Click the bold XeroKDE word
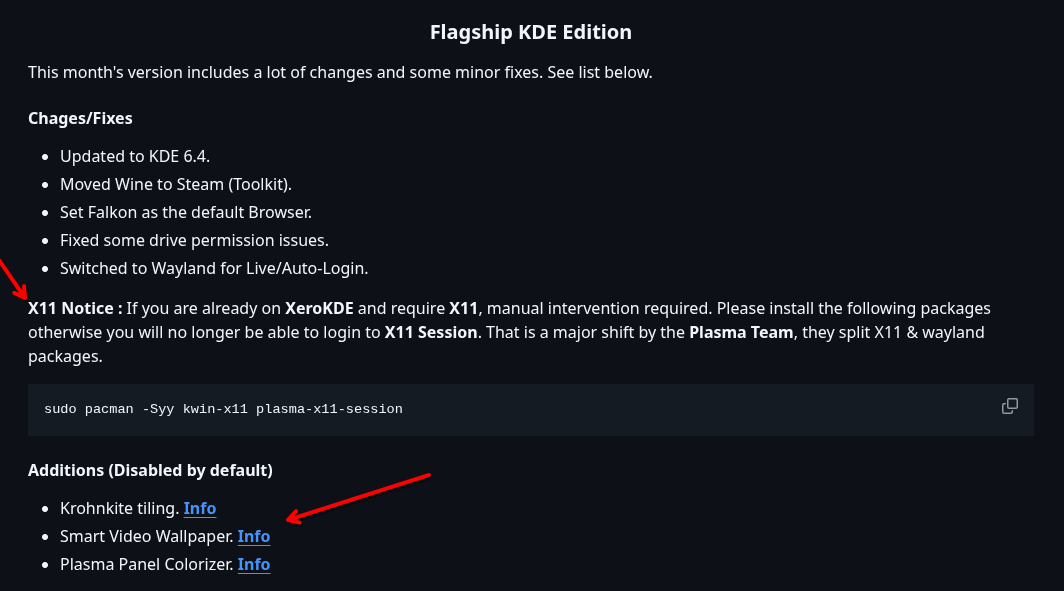This screenshot has height=591, width=1064. tap(319, 308)
